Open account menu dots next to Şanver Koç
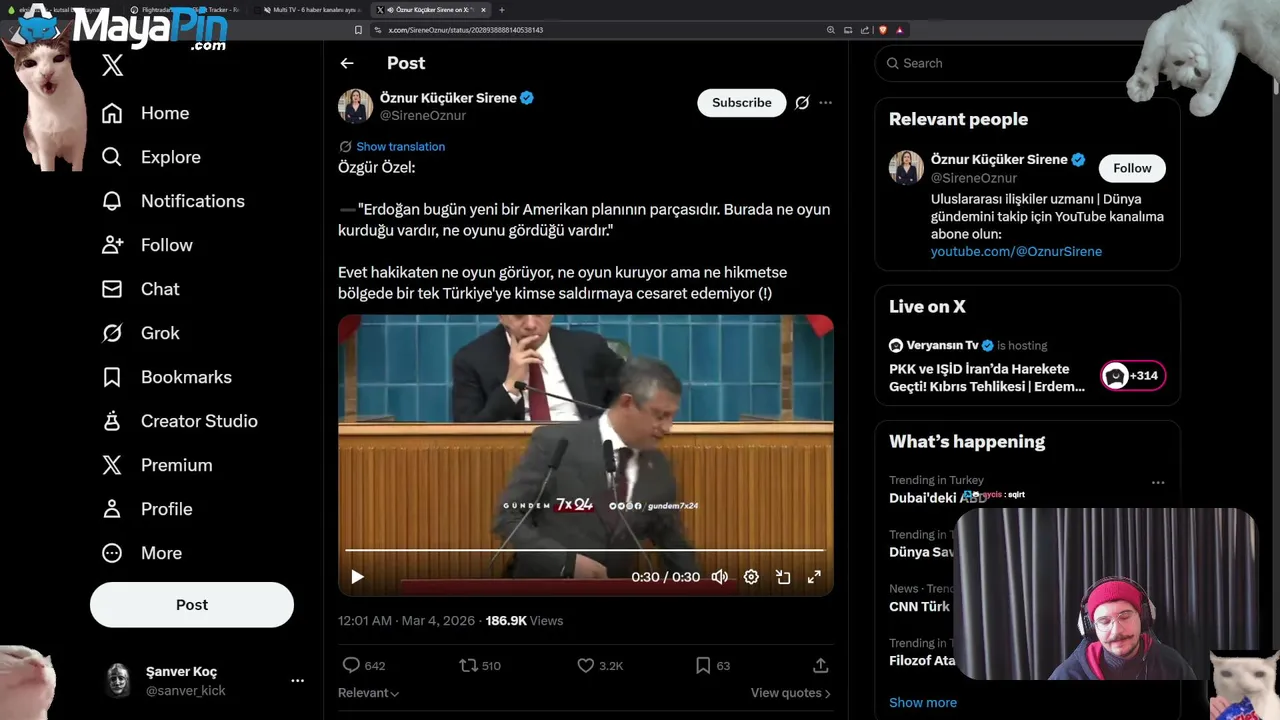The image size is (1280, 720). pyautogui.click(x=297, y=680)
